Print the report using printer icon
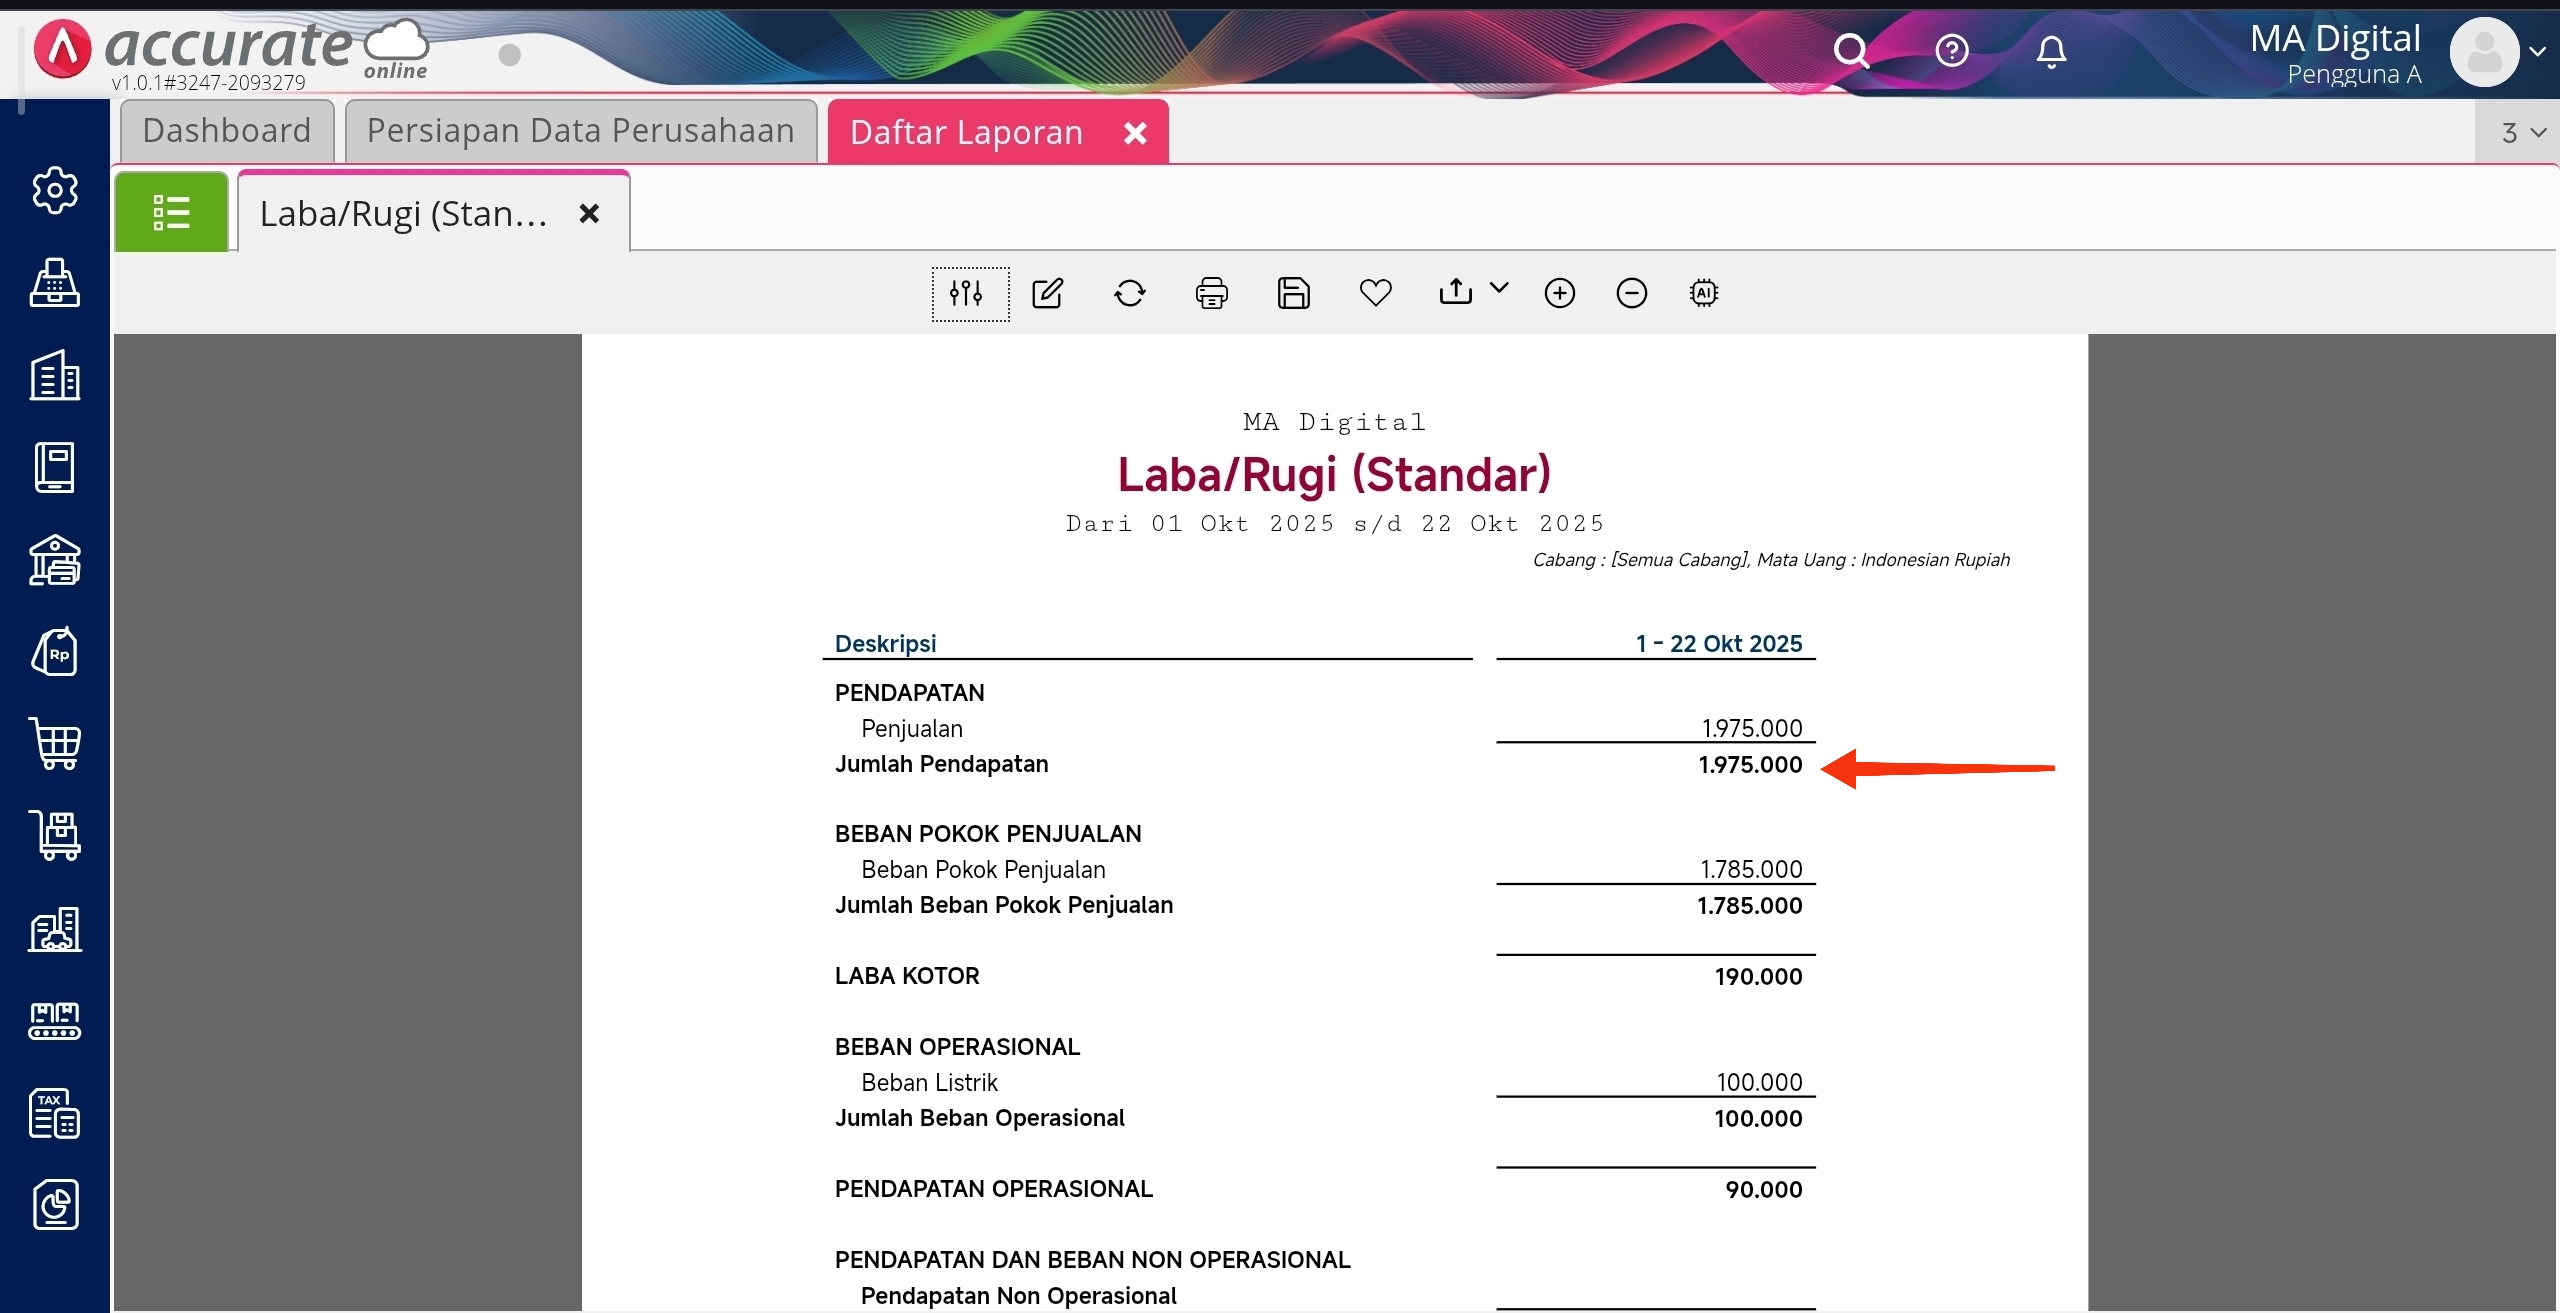The image size is (2560, 1313). point(1211,293)
